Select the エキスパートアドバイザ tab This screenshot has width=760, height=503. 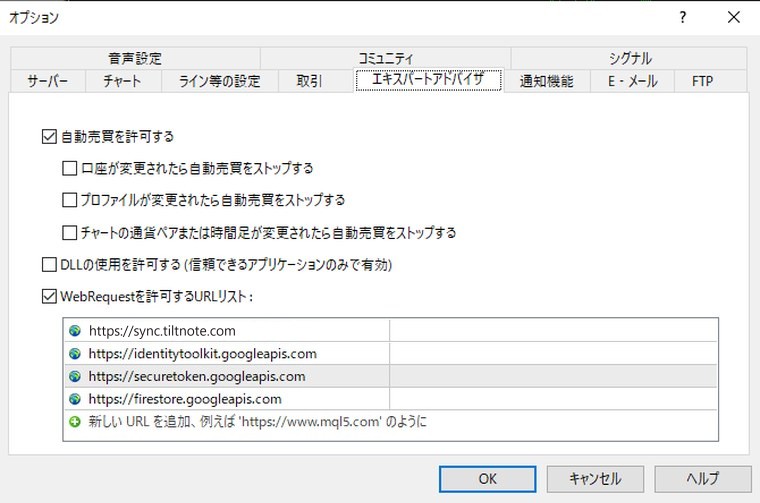pos(428,79)
